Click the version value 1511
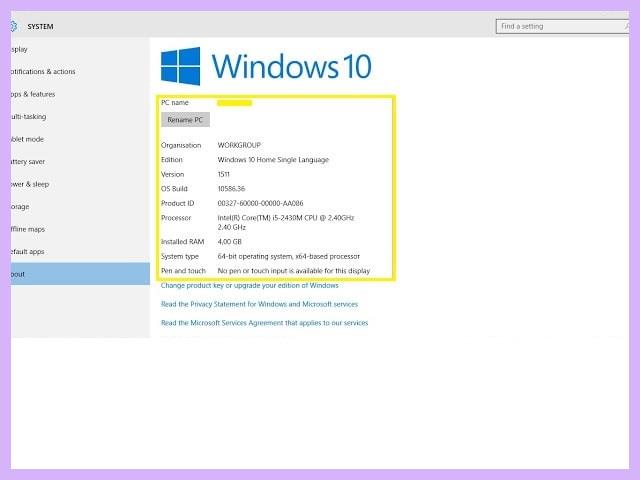Viewport: 640px width, 480px height. point(224,174)
